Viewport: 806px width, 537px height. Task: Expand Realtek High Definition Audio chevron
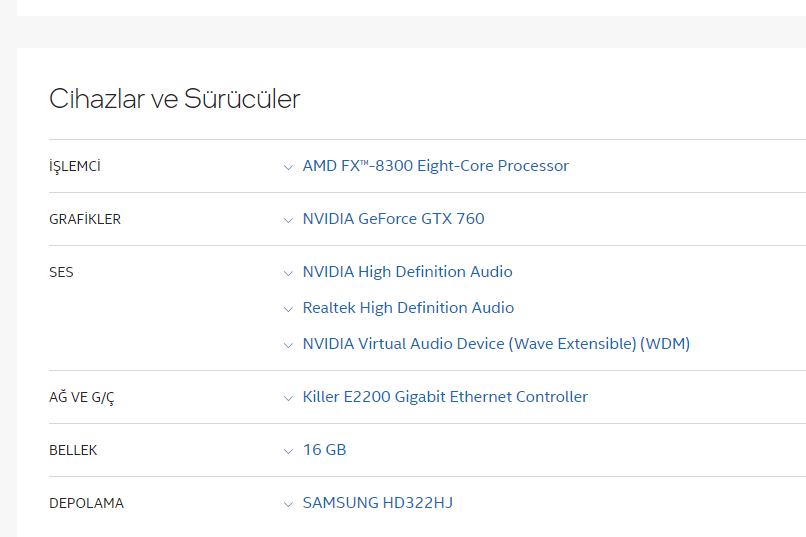(288, 309)
